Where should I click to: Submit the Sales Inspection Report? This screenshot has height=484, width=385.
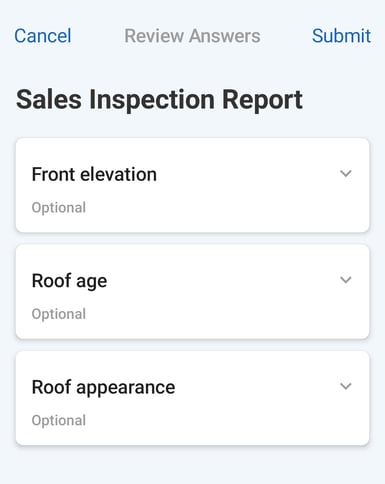coord(341,36)
